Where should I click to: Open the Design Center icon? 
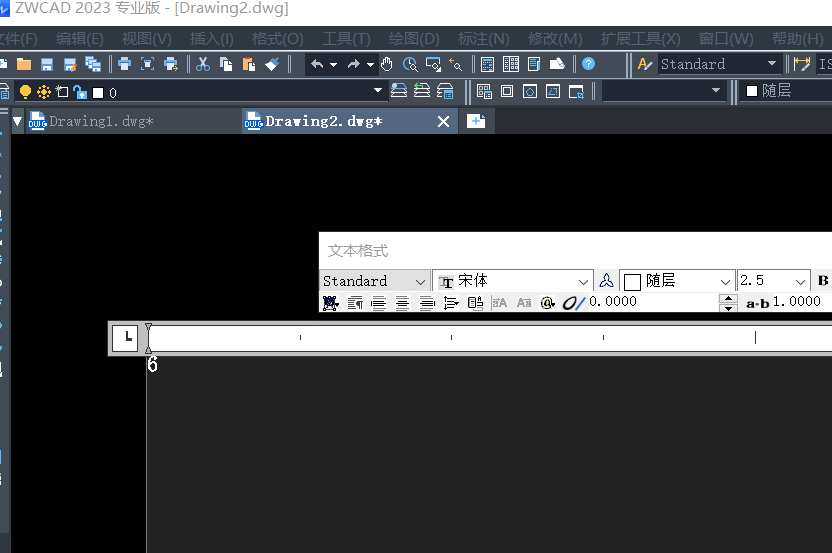click(510, 64)
